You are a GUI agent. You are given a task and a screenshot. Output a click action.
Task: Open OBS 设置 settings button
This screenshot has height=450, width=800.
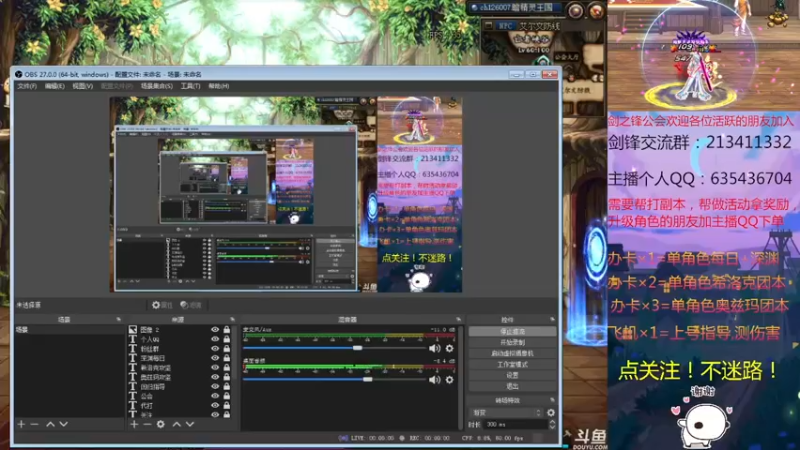512,375
